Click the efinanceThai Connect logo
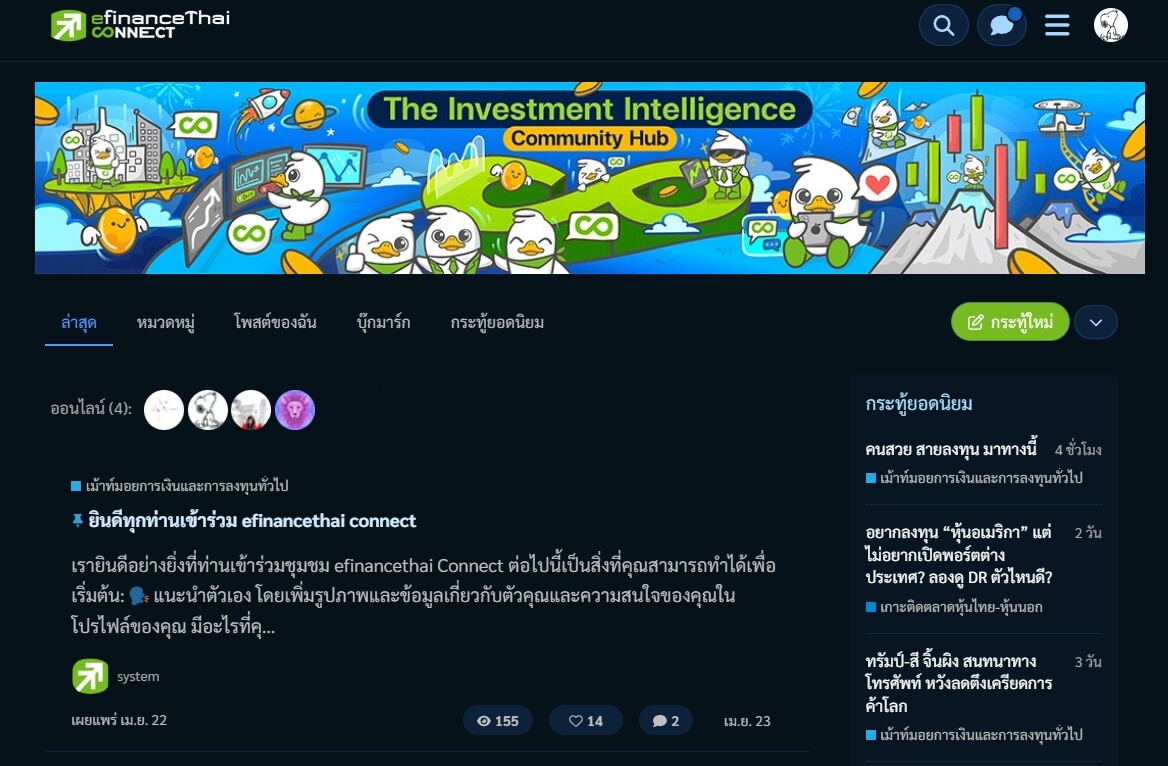 pos(141,25)
